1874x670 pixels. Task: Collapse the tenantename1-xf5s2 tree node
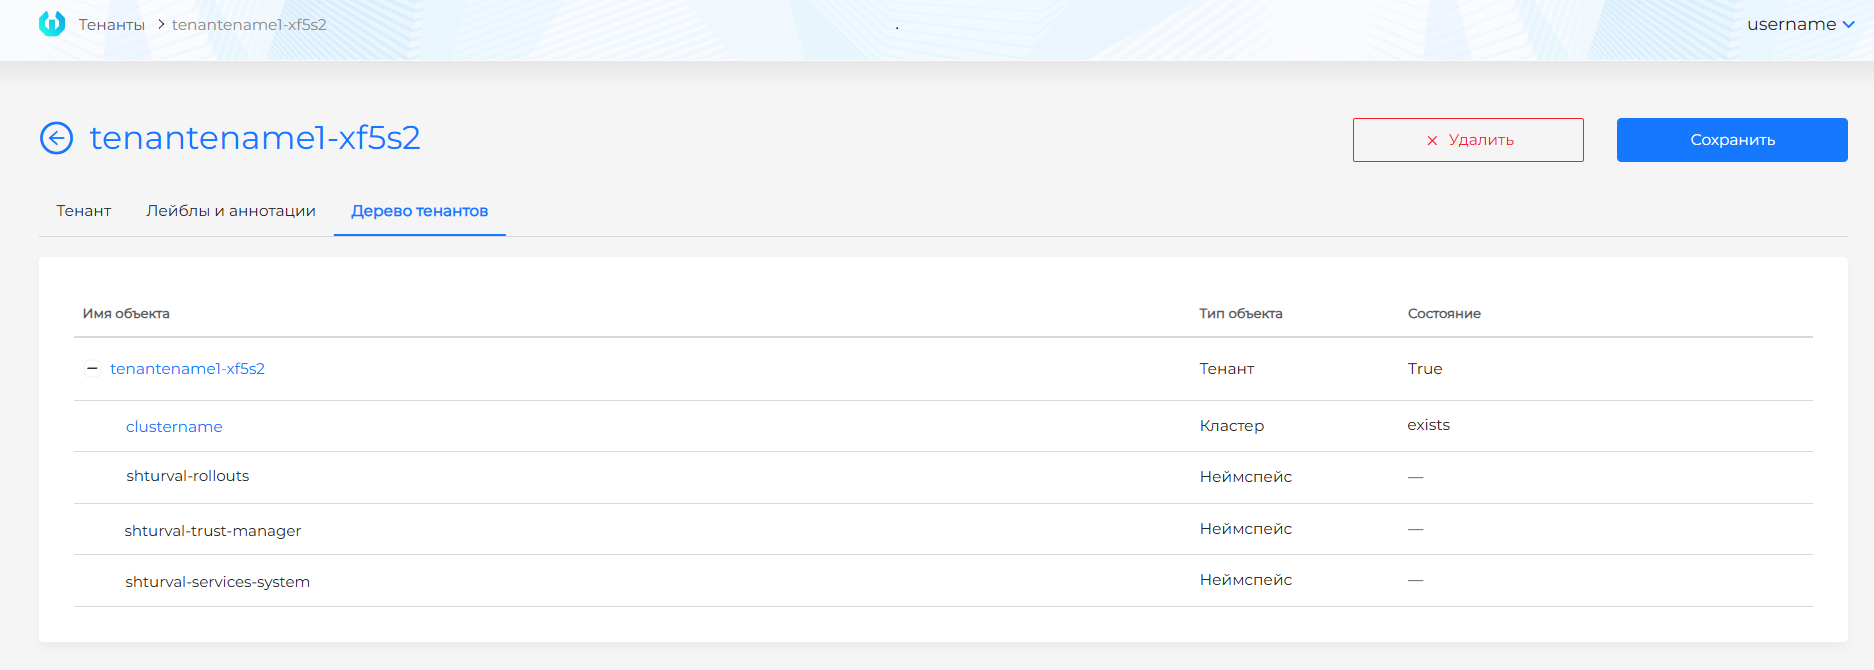point(92,369)
